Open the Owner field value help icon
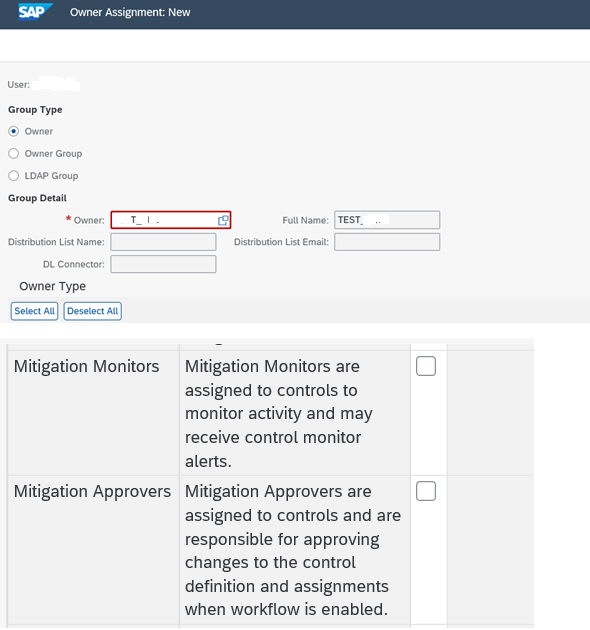 pyautogui.click(x=223, y=220)
